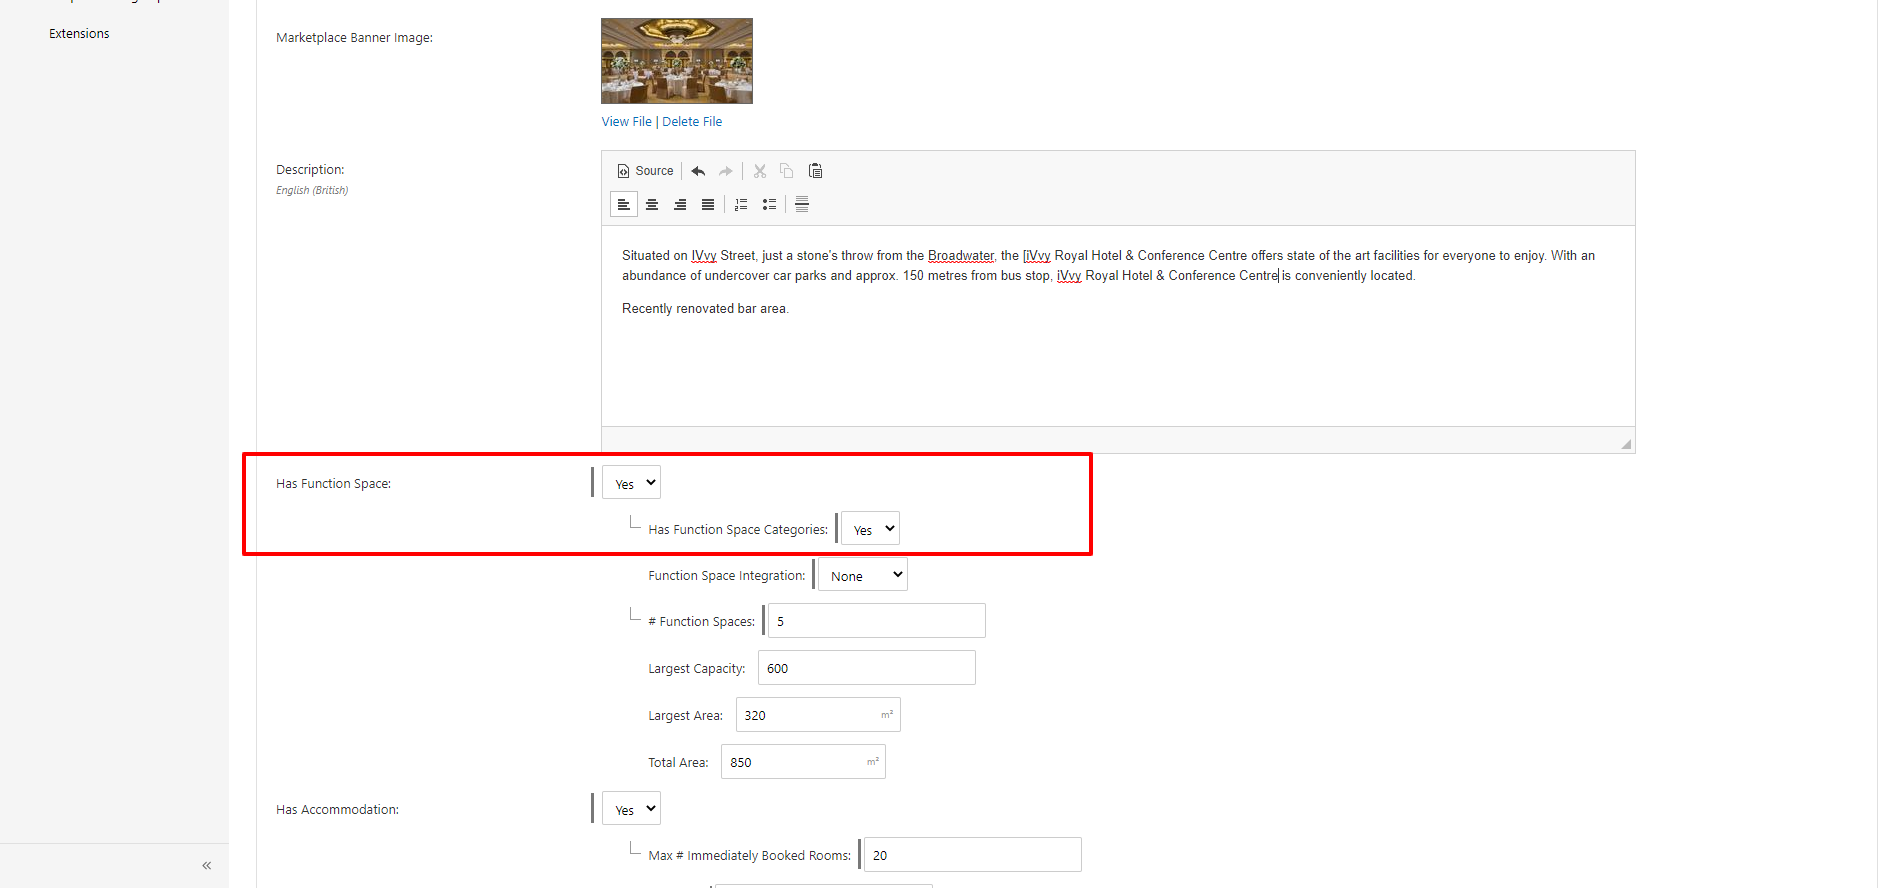Align description text right

click(x=680, y=204)
